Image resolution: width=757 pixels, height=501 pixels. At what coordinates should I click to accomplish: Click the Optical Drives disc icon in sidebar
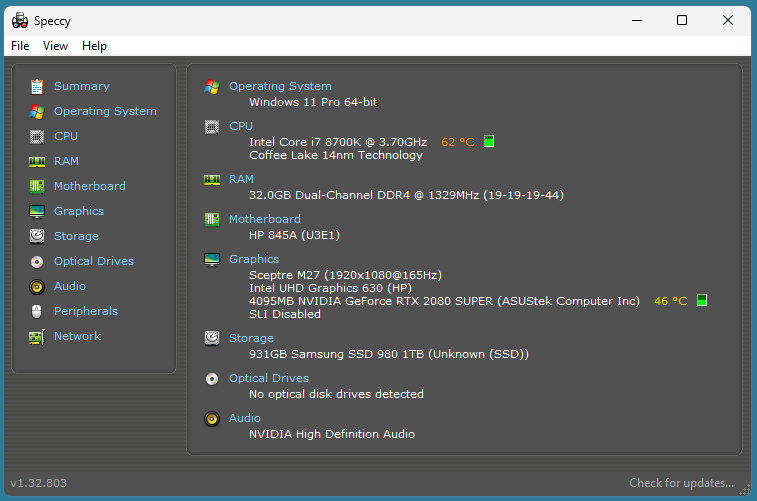point(37,262)
